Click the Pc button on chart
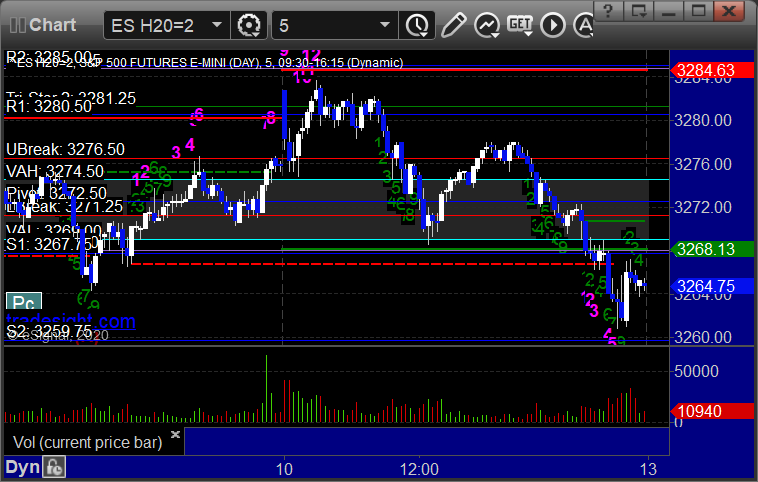 (24, 303)
